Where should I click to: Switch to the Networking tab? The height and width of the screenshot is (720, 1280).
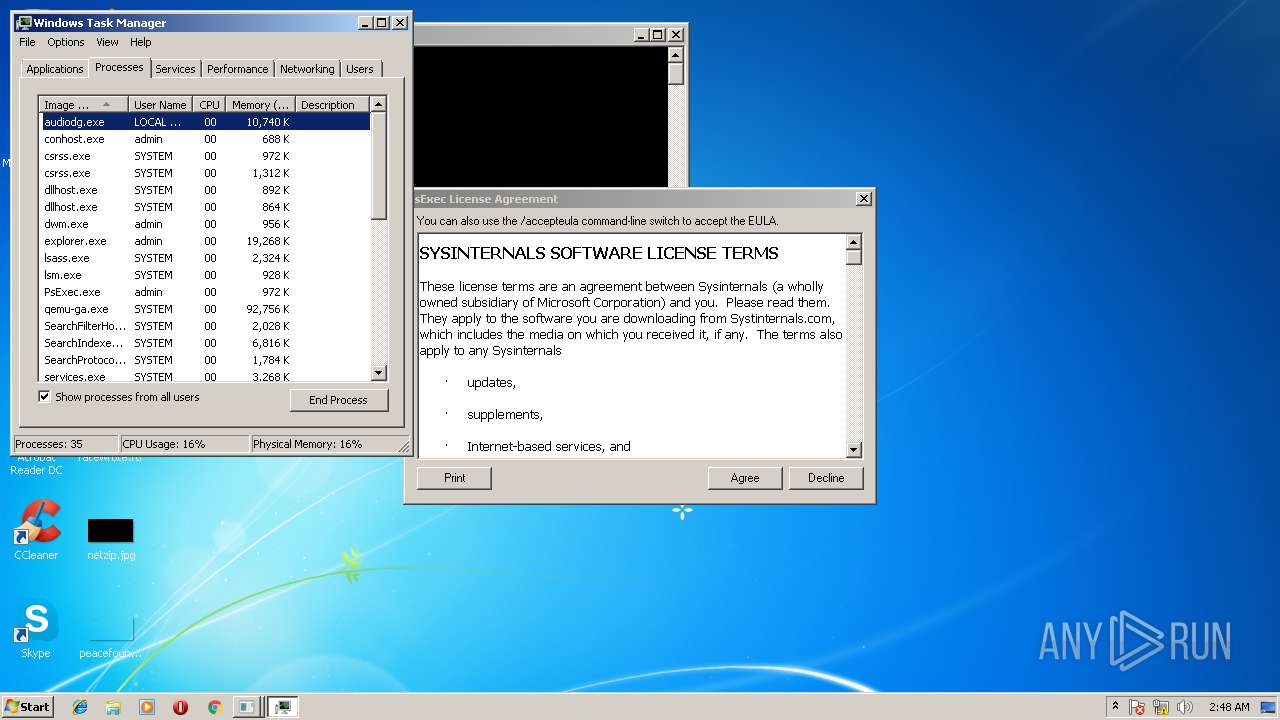[x=307, y=69]
